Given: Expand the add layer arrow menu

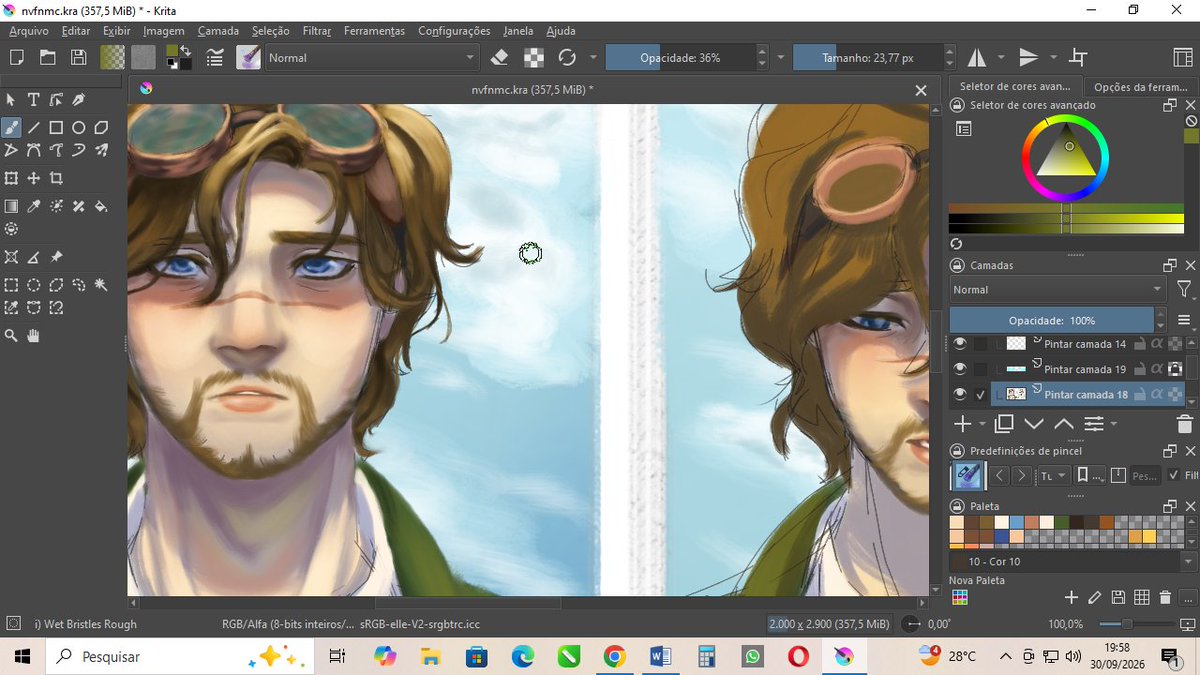Looking at the screenshot, I should coord(981,425).
